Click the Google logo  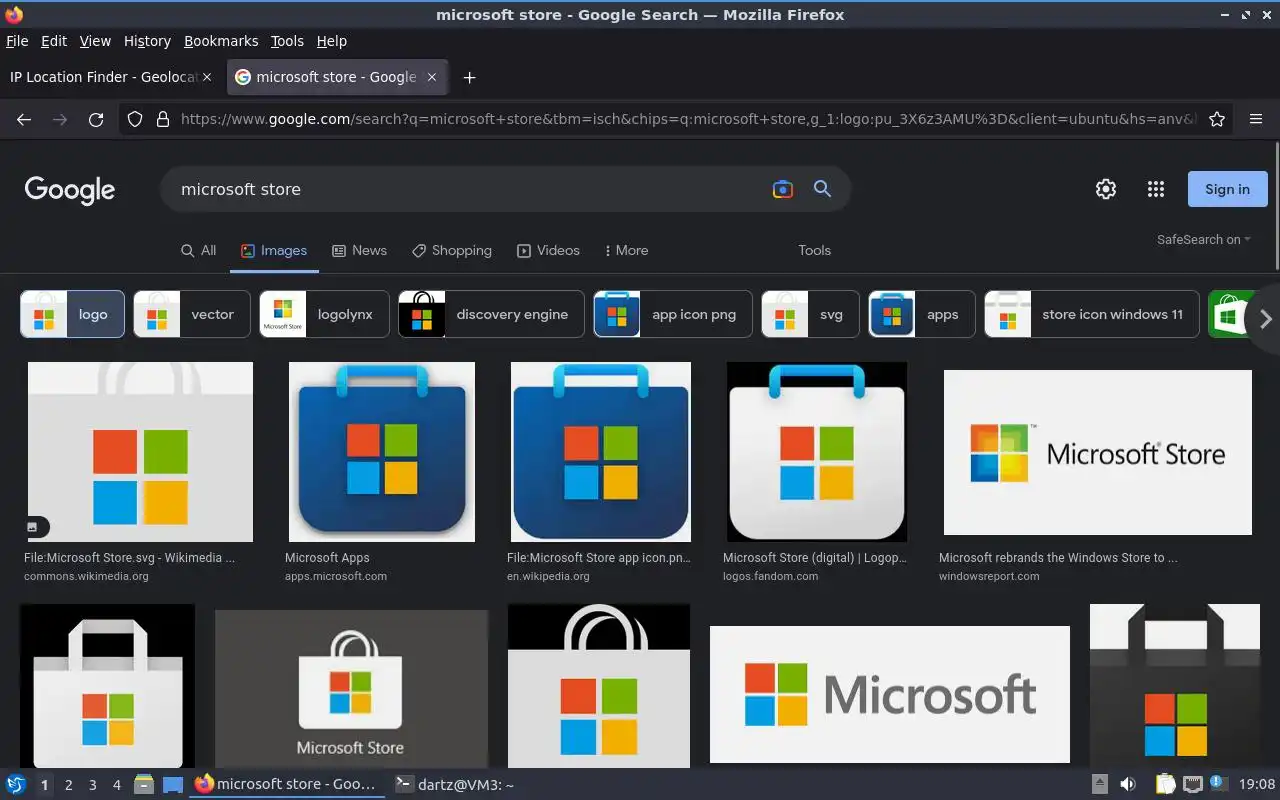[x=70, y=190]
